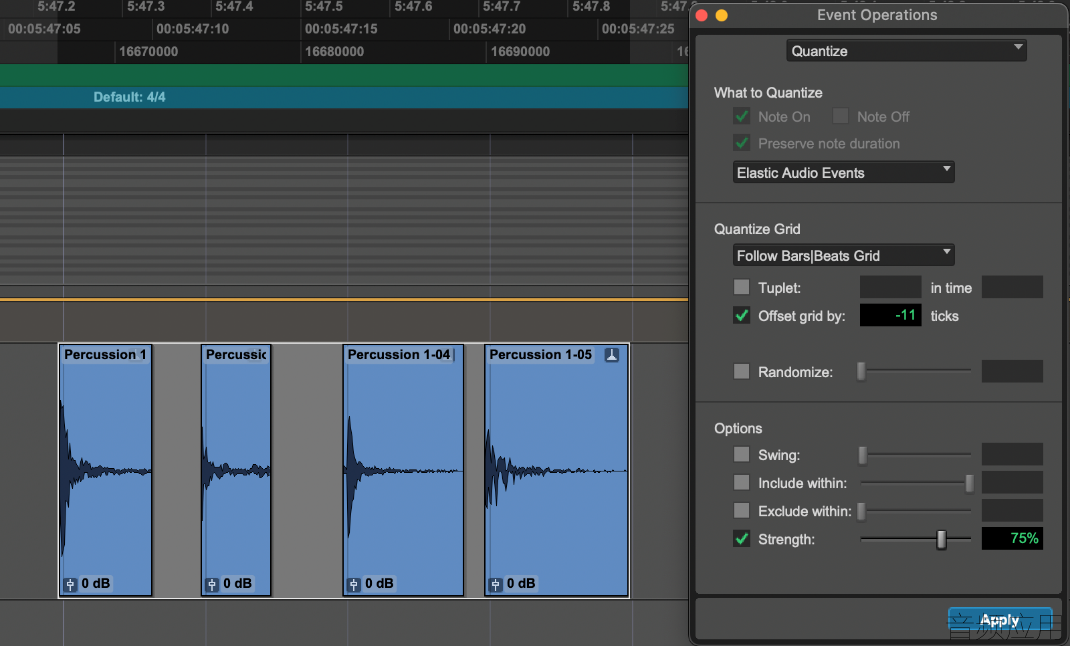
Task: Click clip gain fader icon on Percussion 1-04
Action: (x=353, y=585)
